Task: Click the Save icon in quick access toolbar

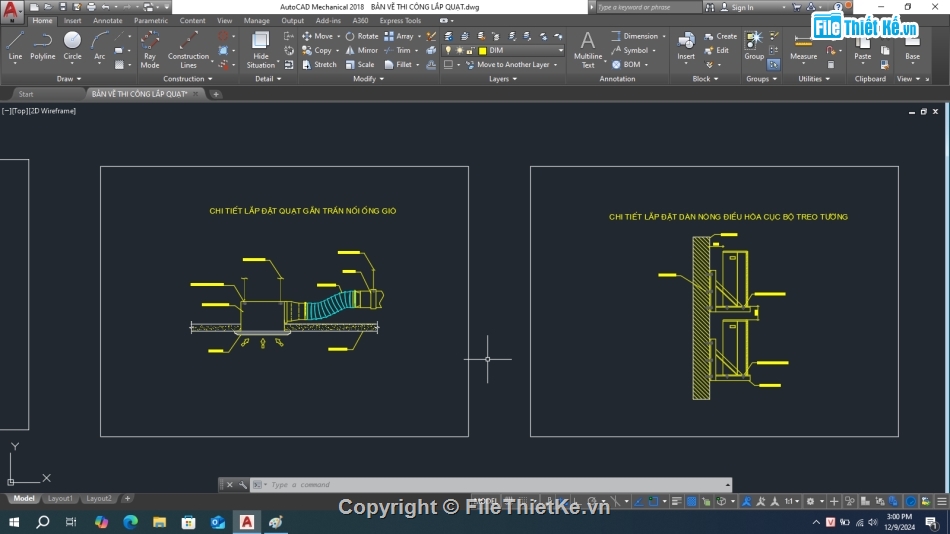Action: point(62,7)
